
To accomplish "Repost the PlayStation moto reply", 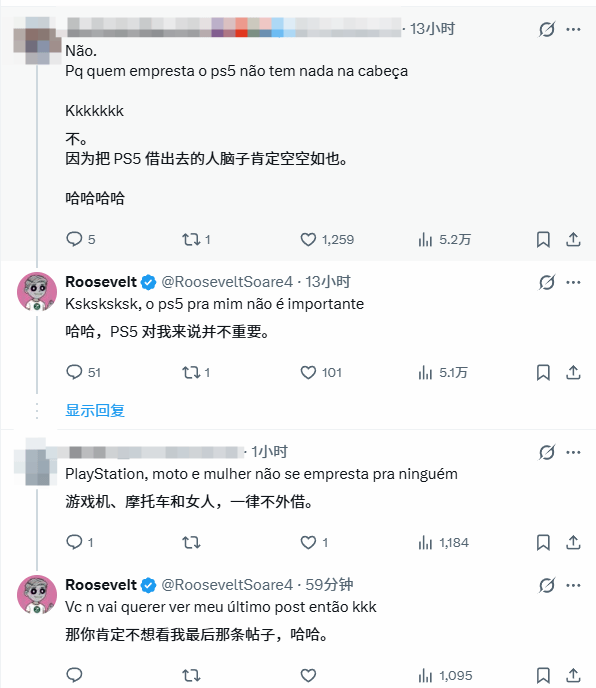I will pos(191,543).
